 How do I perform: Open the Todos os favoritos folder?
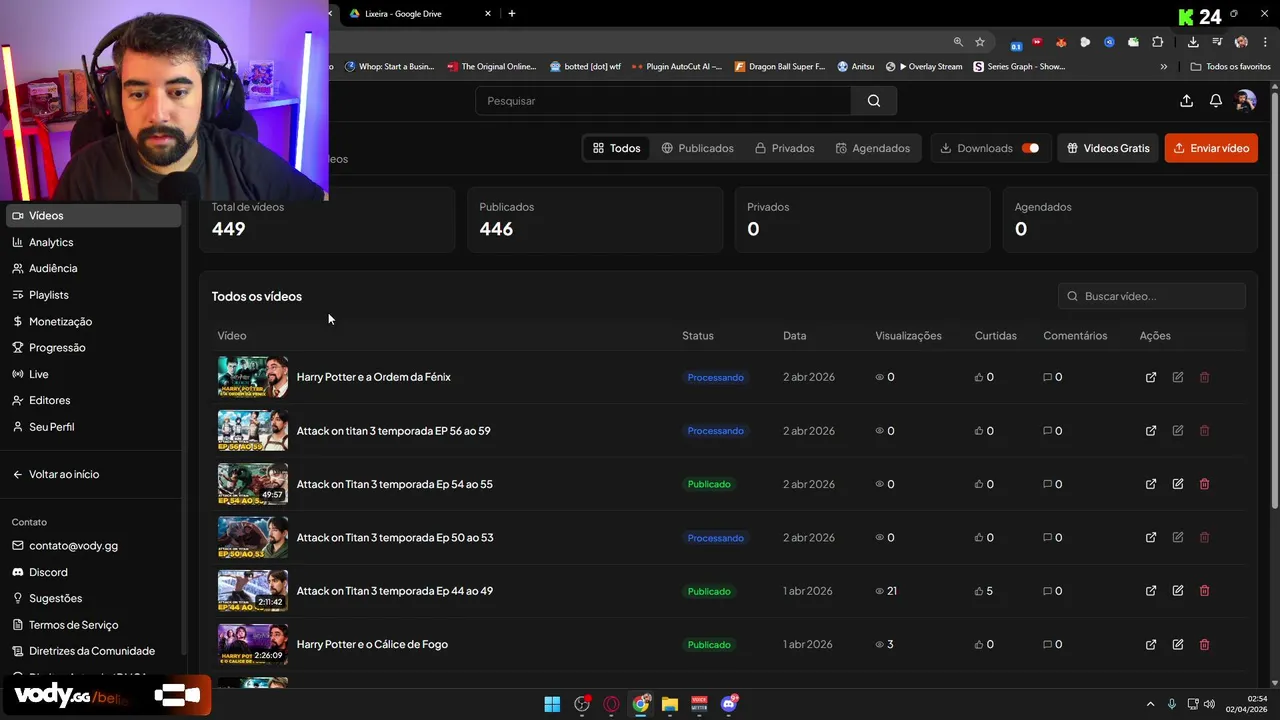pyautogui.click(x=1231, y=67)
